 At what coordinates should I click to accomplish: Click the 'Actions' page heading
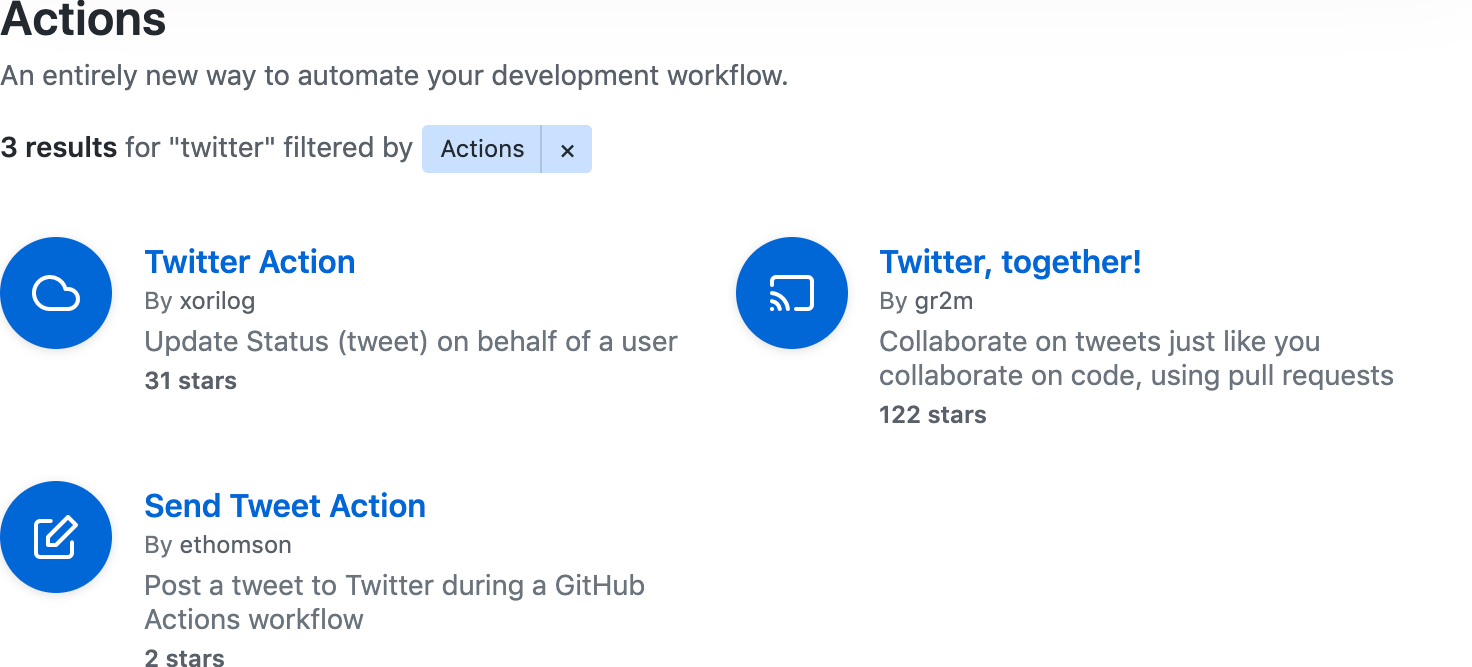[x=83, y=19]
